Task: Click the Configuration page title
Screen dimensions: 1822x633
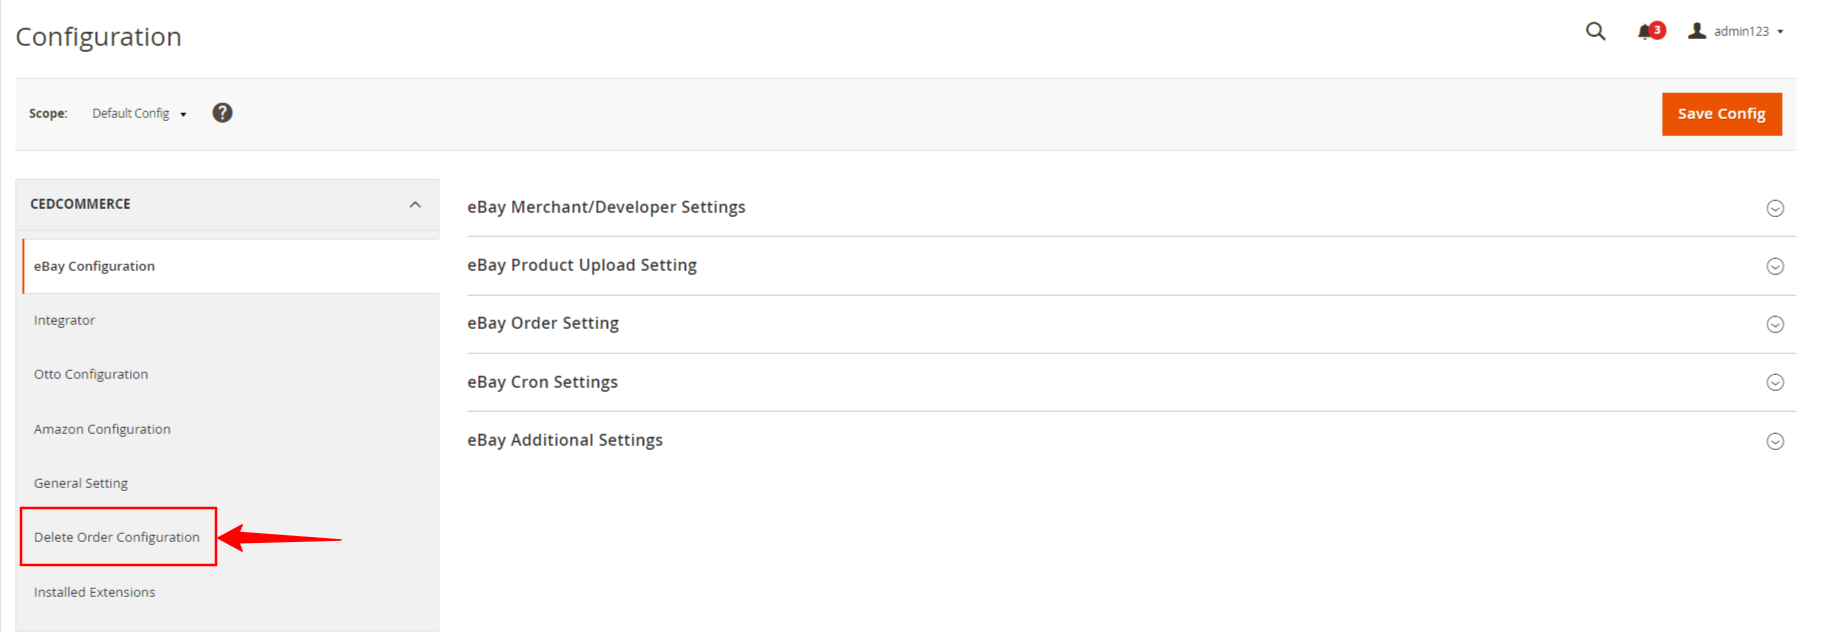Action: (98, 37)
